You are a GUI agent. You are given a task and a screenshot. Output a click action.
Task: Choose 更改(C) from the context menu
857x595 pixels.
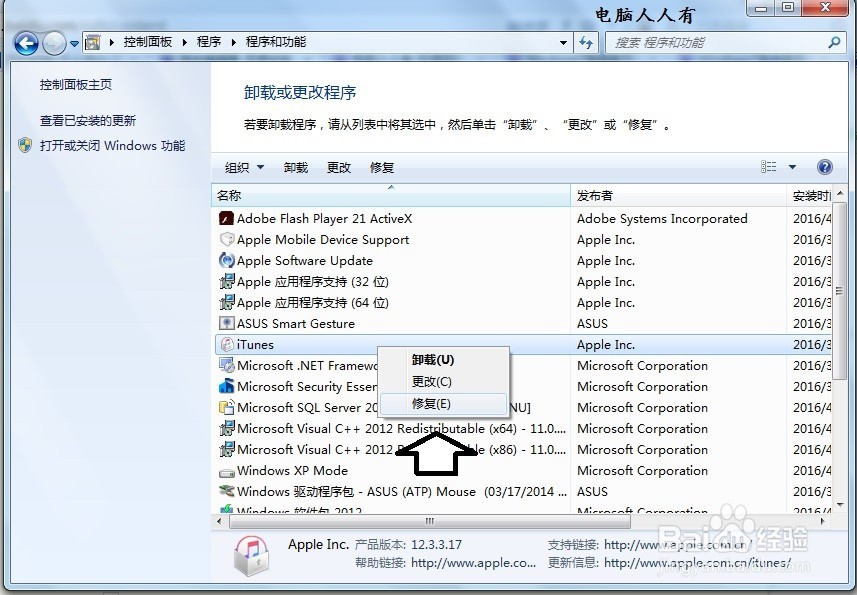[x=443, y=382]
